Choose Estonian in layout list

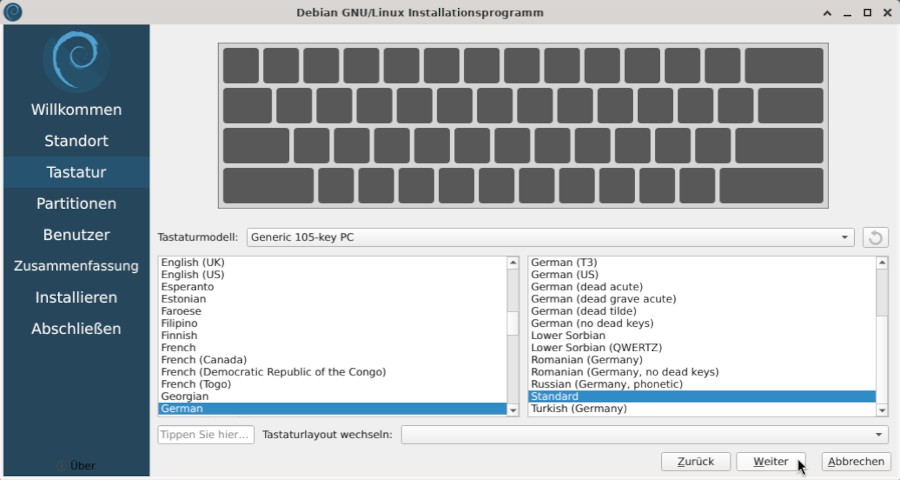[x=332, y=299]
